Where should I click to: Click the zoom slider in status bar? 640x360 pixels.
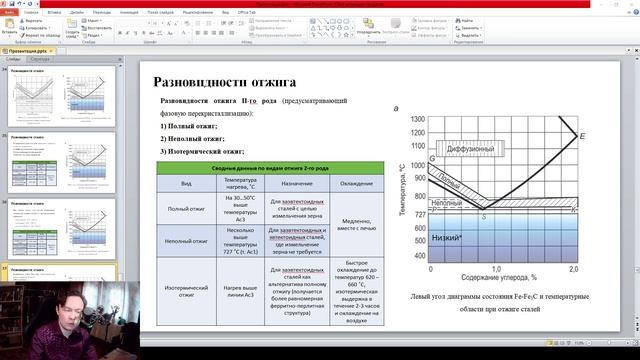coord(609,343)
